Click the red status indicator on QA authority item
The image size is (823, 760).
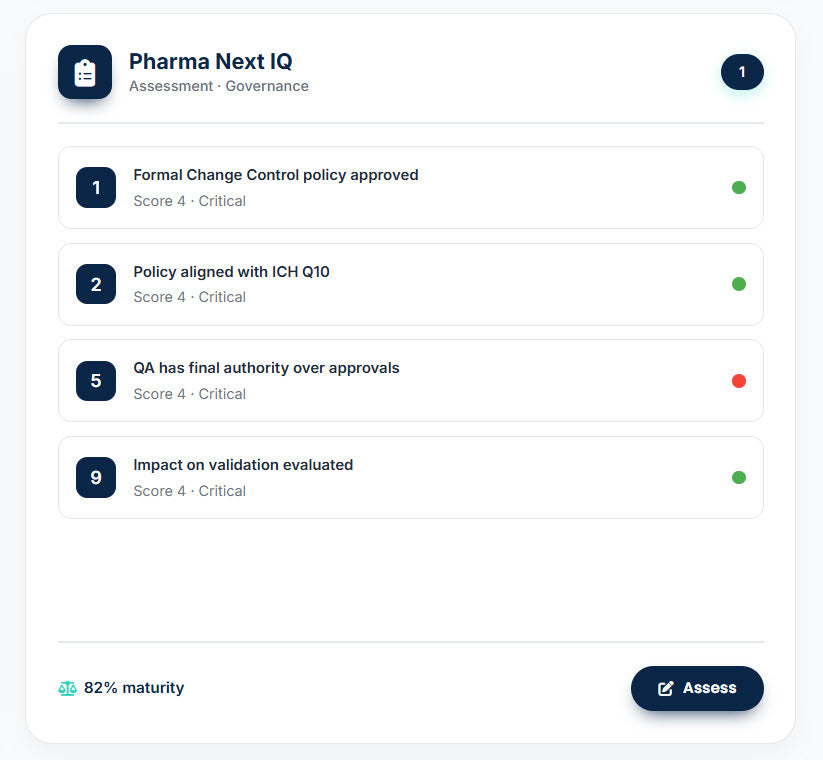point(739,380)
